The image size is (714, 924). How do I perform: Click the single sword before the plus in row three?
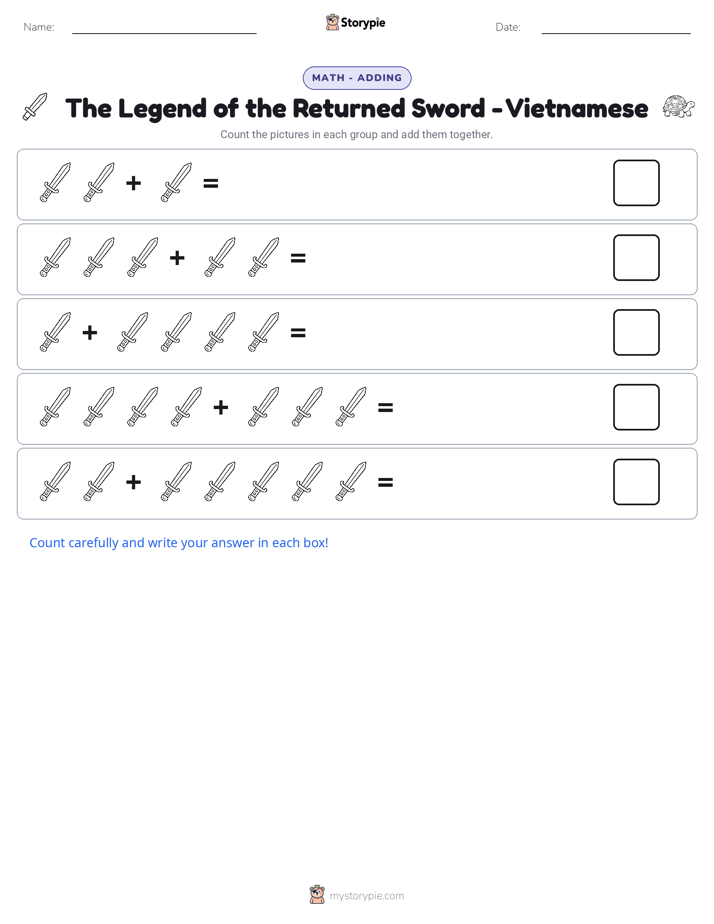55,332
